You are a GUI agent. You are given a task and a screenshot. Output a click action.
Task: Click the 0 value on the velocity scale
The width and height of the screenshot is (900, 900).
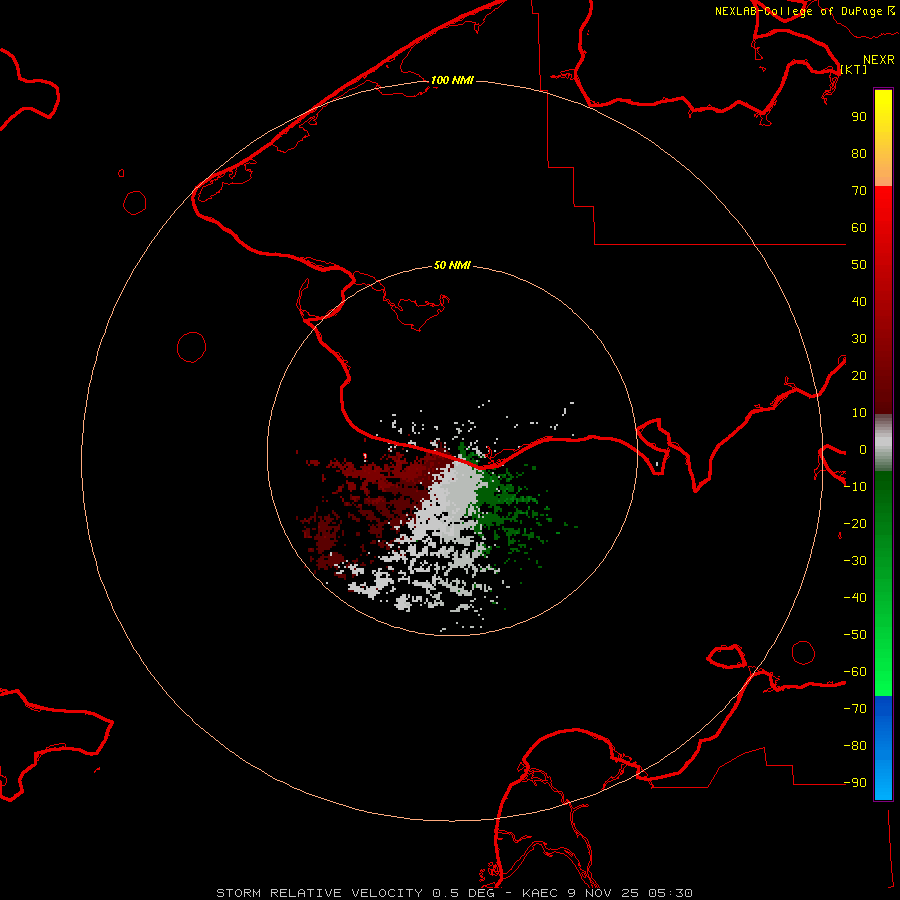863,449
